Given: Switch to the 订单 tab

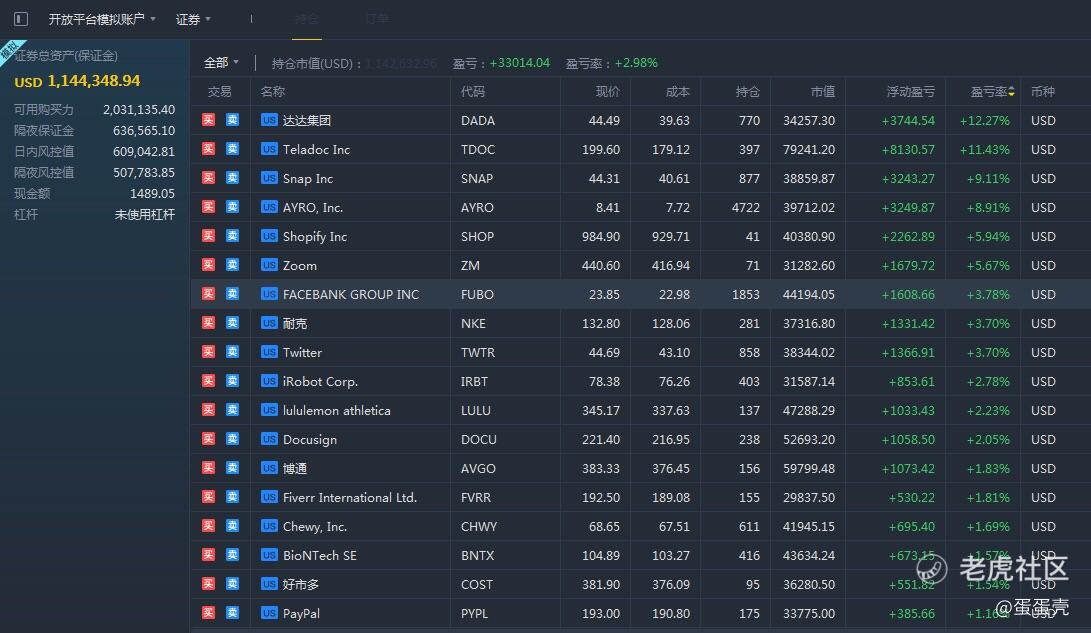Looking at the screenshot, I should coord(376,19).
